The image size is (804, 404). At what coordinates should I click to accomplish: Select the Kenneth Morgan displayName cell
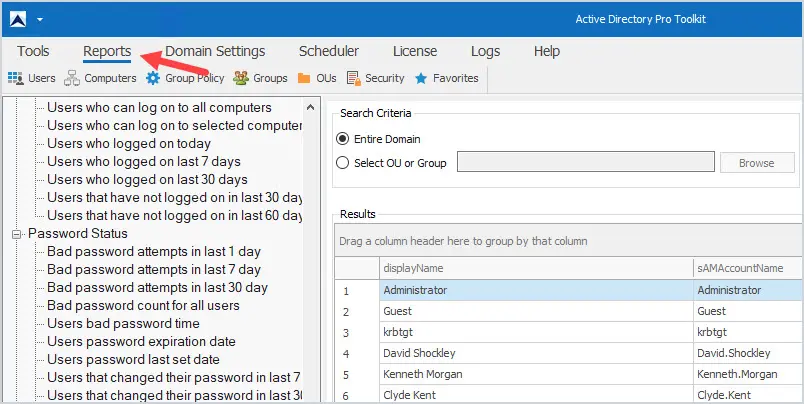pyautogui.click(x=536, y=374)
